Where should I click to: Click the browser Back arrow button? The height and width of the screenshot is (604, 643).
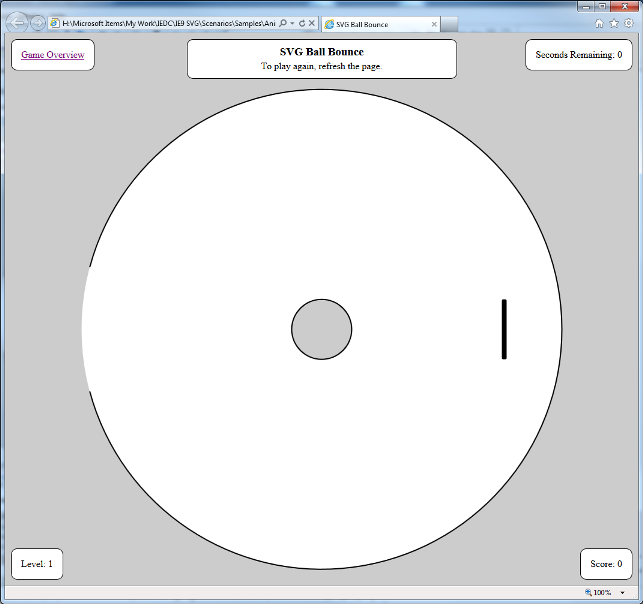(17, 23)
